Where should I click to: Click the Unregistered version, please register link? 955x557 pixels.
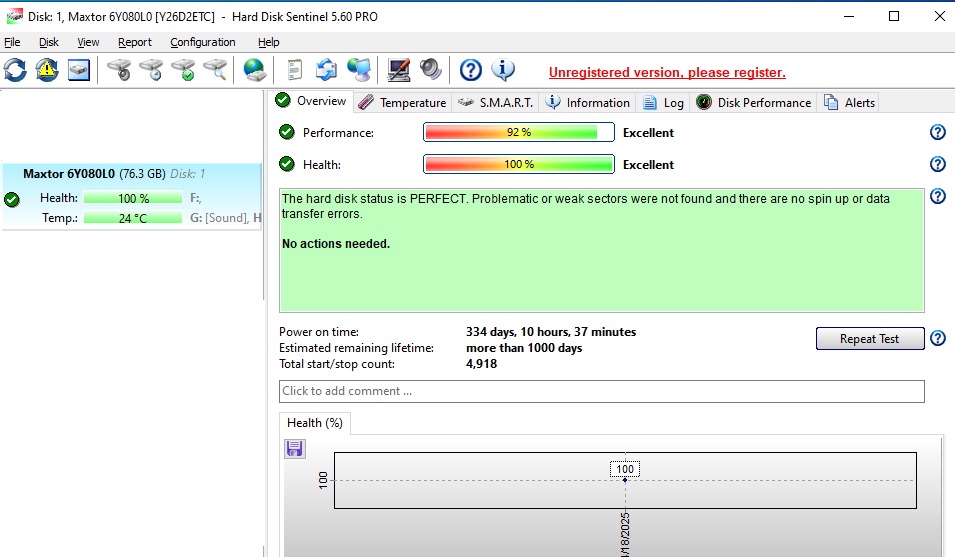click(667, 72)
